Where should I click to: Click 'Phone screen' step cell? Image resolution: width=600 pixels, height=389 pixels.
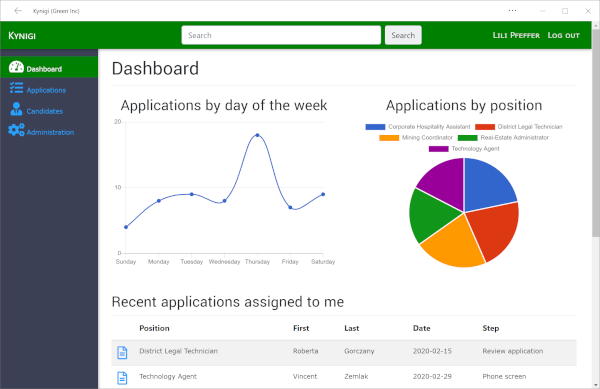click(504, 376)
